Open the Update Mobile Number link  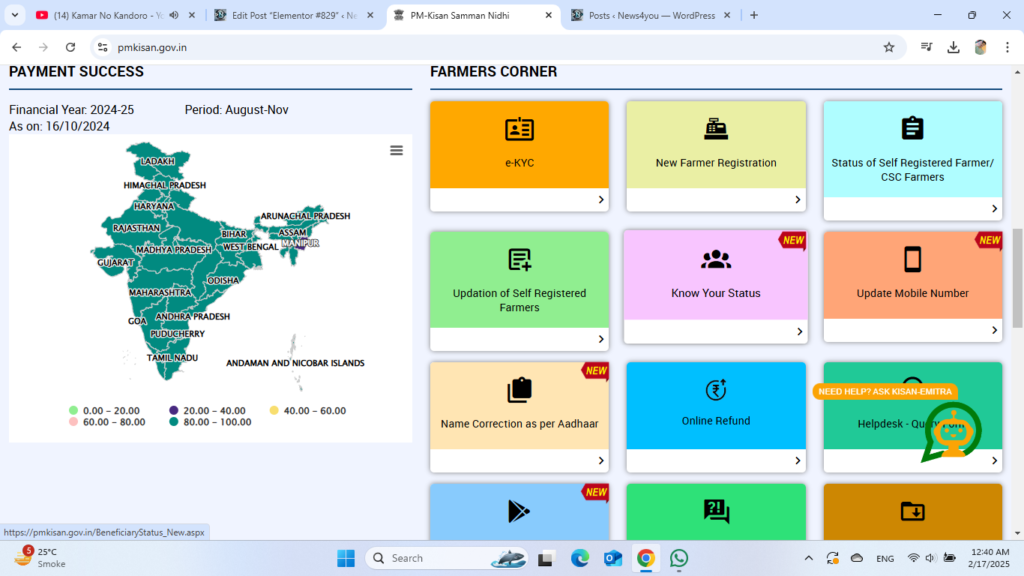(912, 293)
